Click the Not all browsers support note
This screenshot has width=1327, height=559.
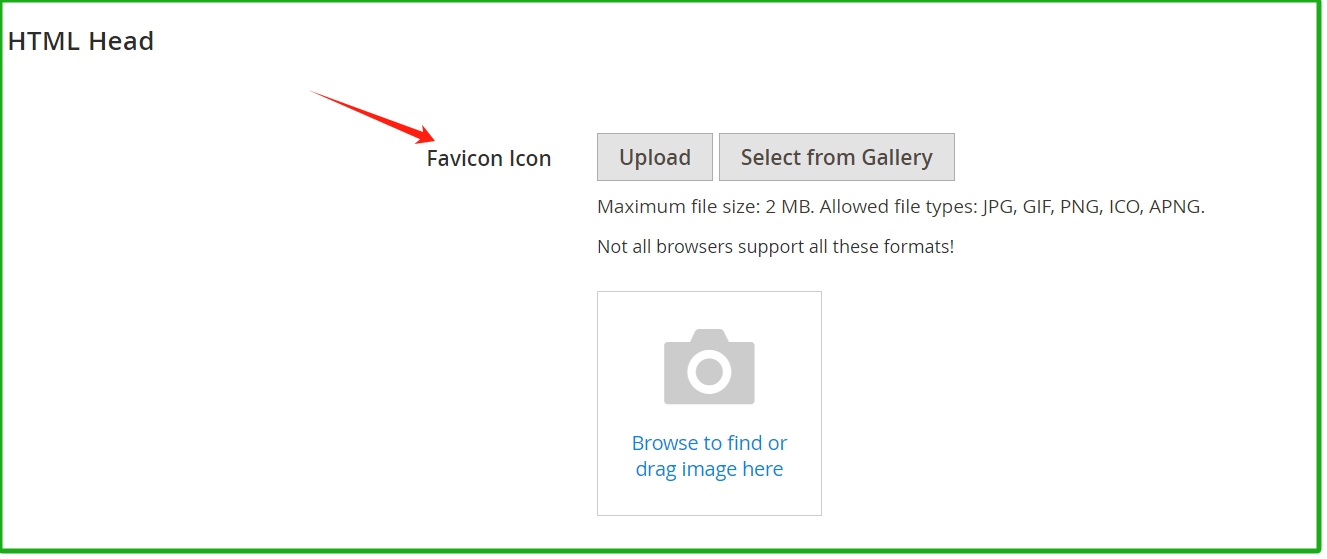pos(776,246)
